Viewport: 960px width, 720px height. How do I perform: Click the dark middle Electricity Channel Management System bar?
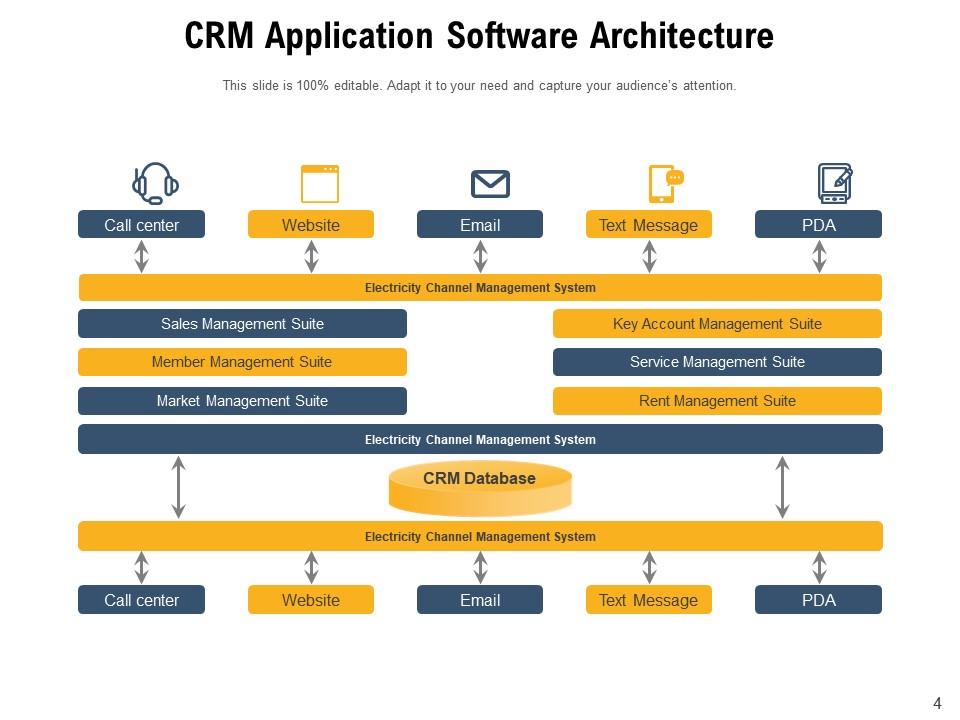(480, 438)
